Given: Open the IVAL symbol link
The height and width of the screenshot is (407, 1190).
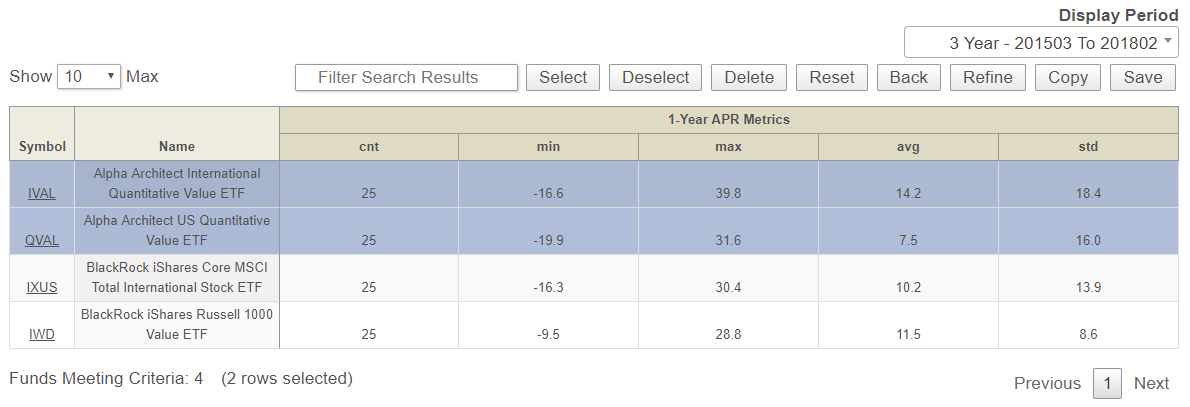Looking at the screenshot, I should tap(41, 194).
